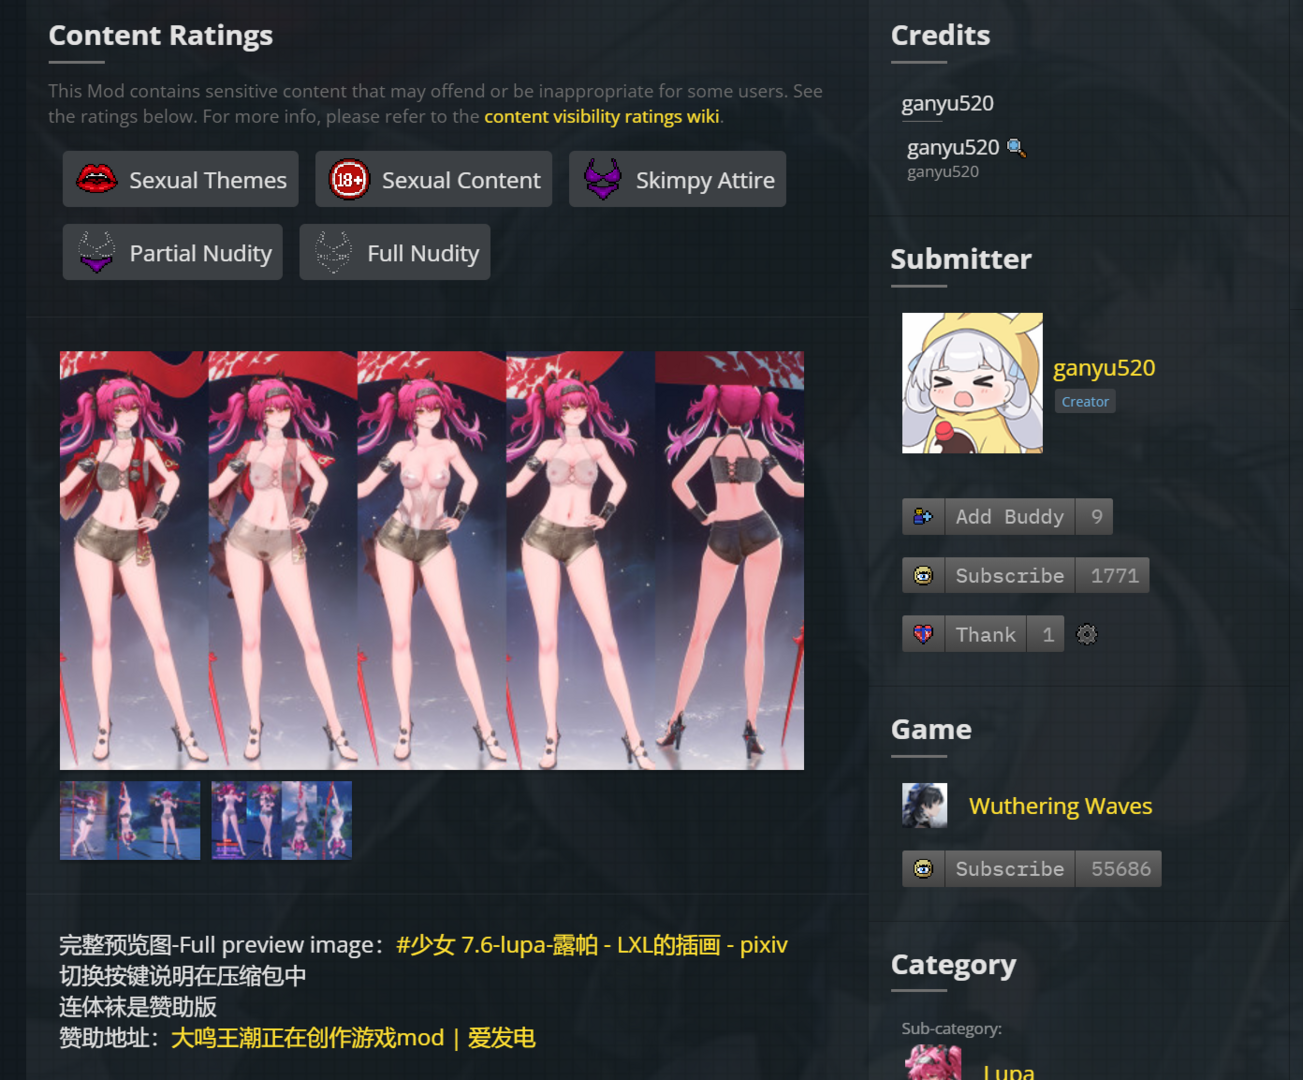Click the Partial Nudity rating label
Screen dimensions: 1303x1080
pyautogui.click(x=201, y=253)
